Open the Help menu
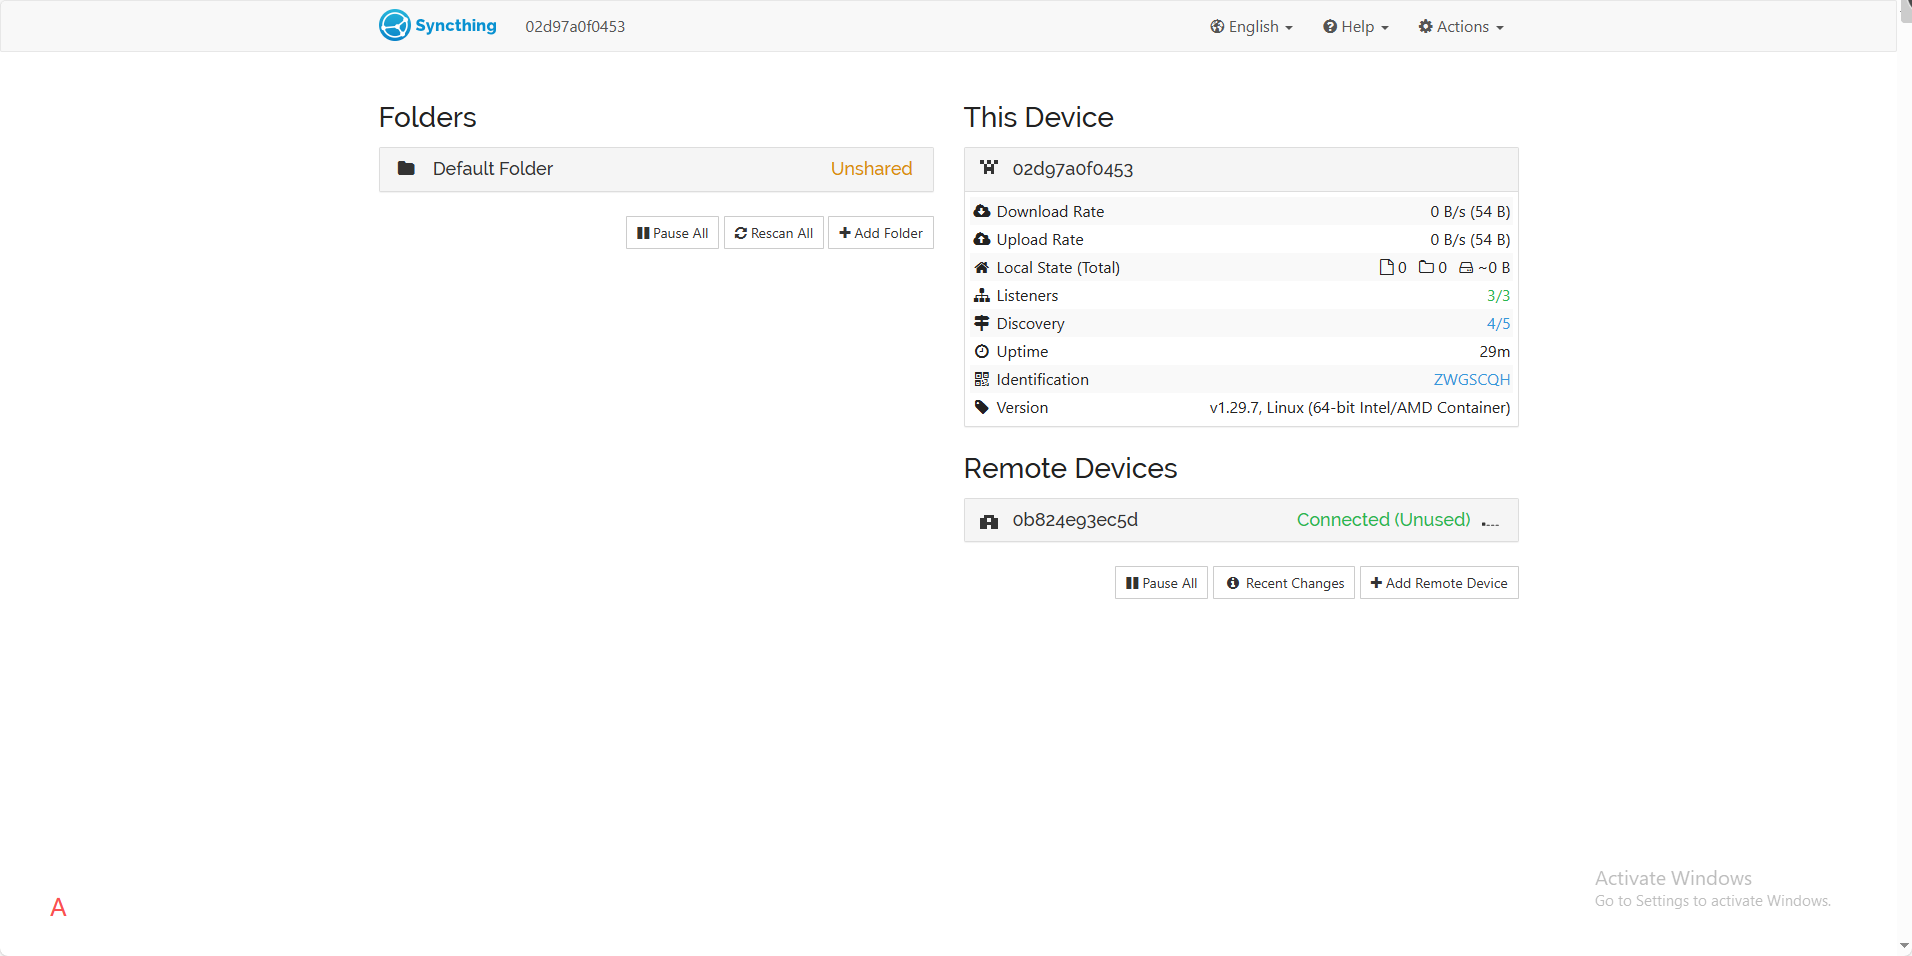This screenshot has height=956, width=1912. [1355, 27]
